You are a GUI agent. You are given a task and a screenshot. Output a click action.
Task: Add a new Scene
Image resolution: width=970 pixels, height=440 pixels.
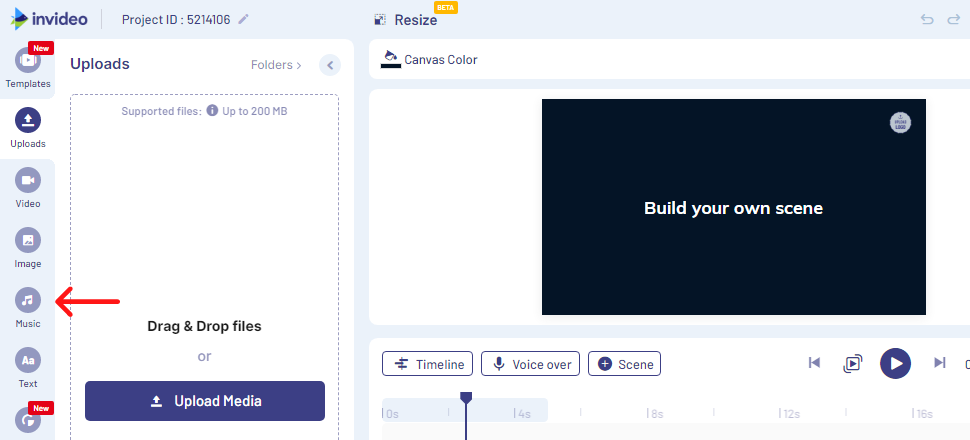(624, 364)
